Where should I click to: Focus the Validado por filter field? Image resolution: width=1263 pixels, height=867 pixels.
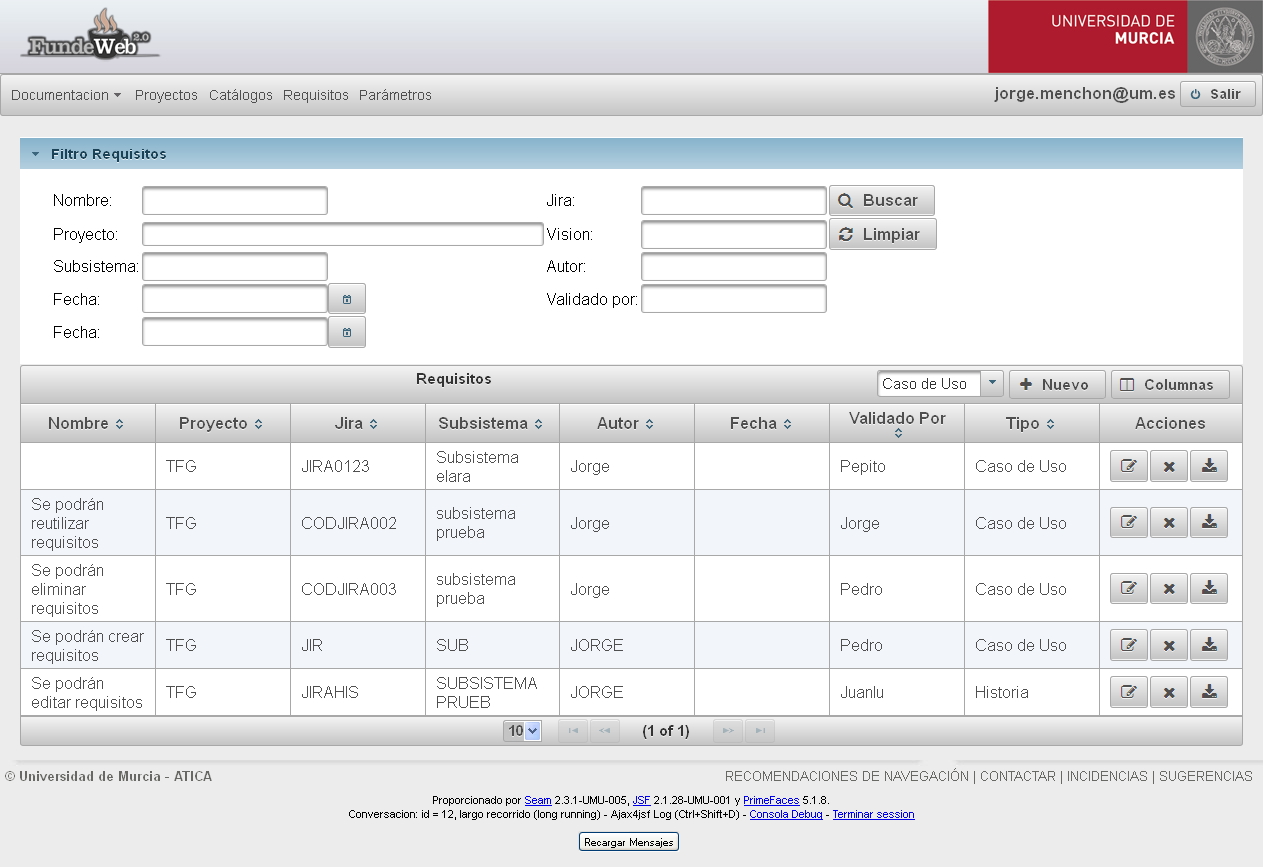tap(734, 299)
